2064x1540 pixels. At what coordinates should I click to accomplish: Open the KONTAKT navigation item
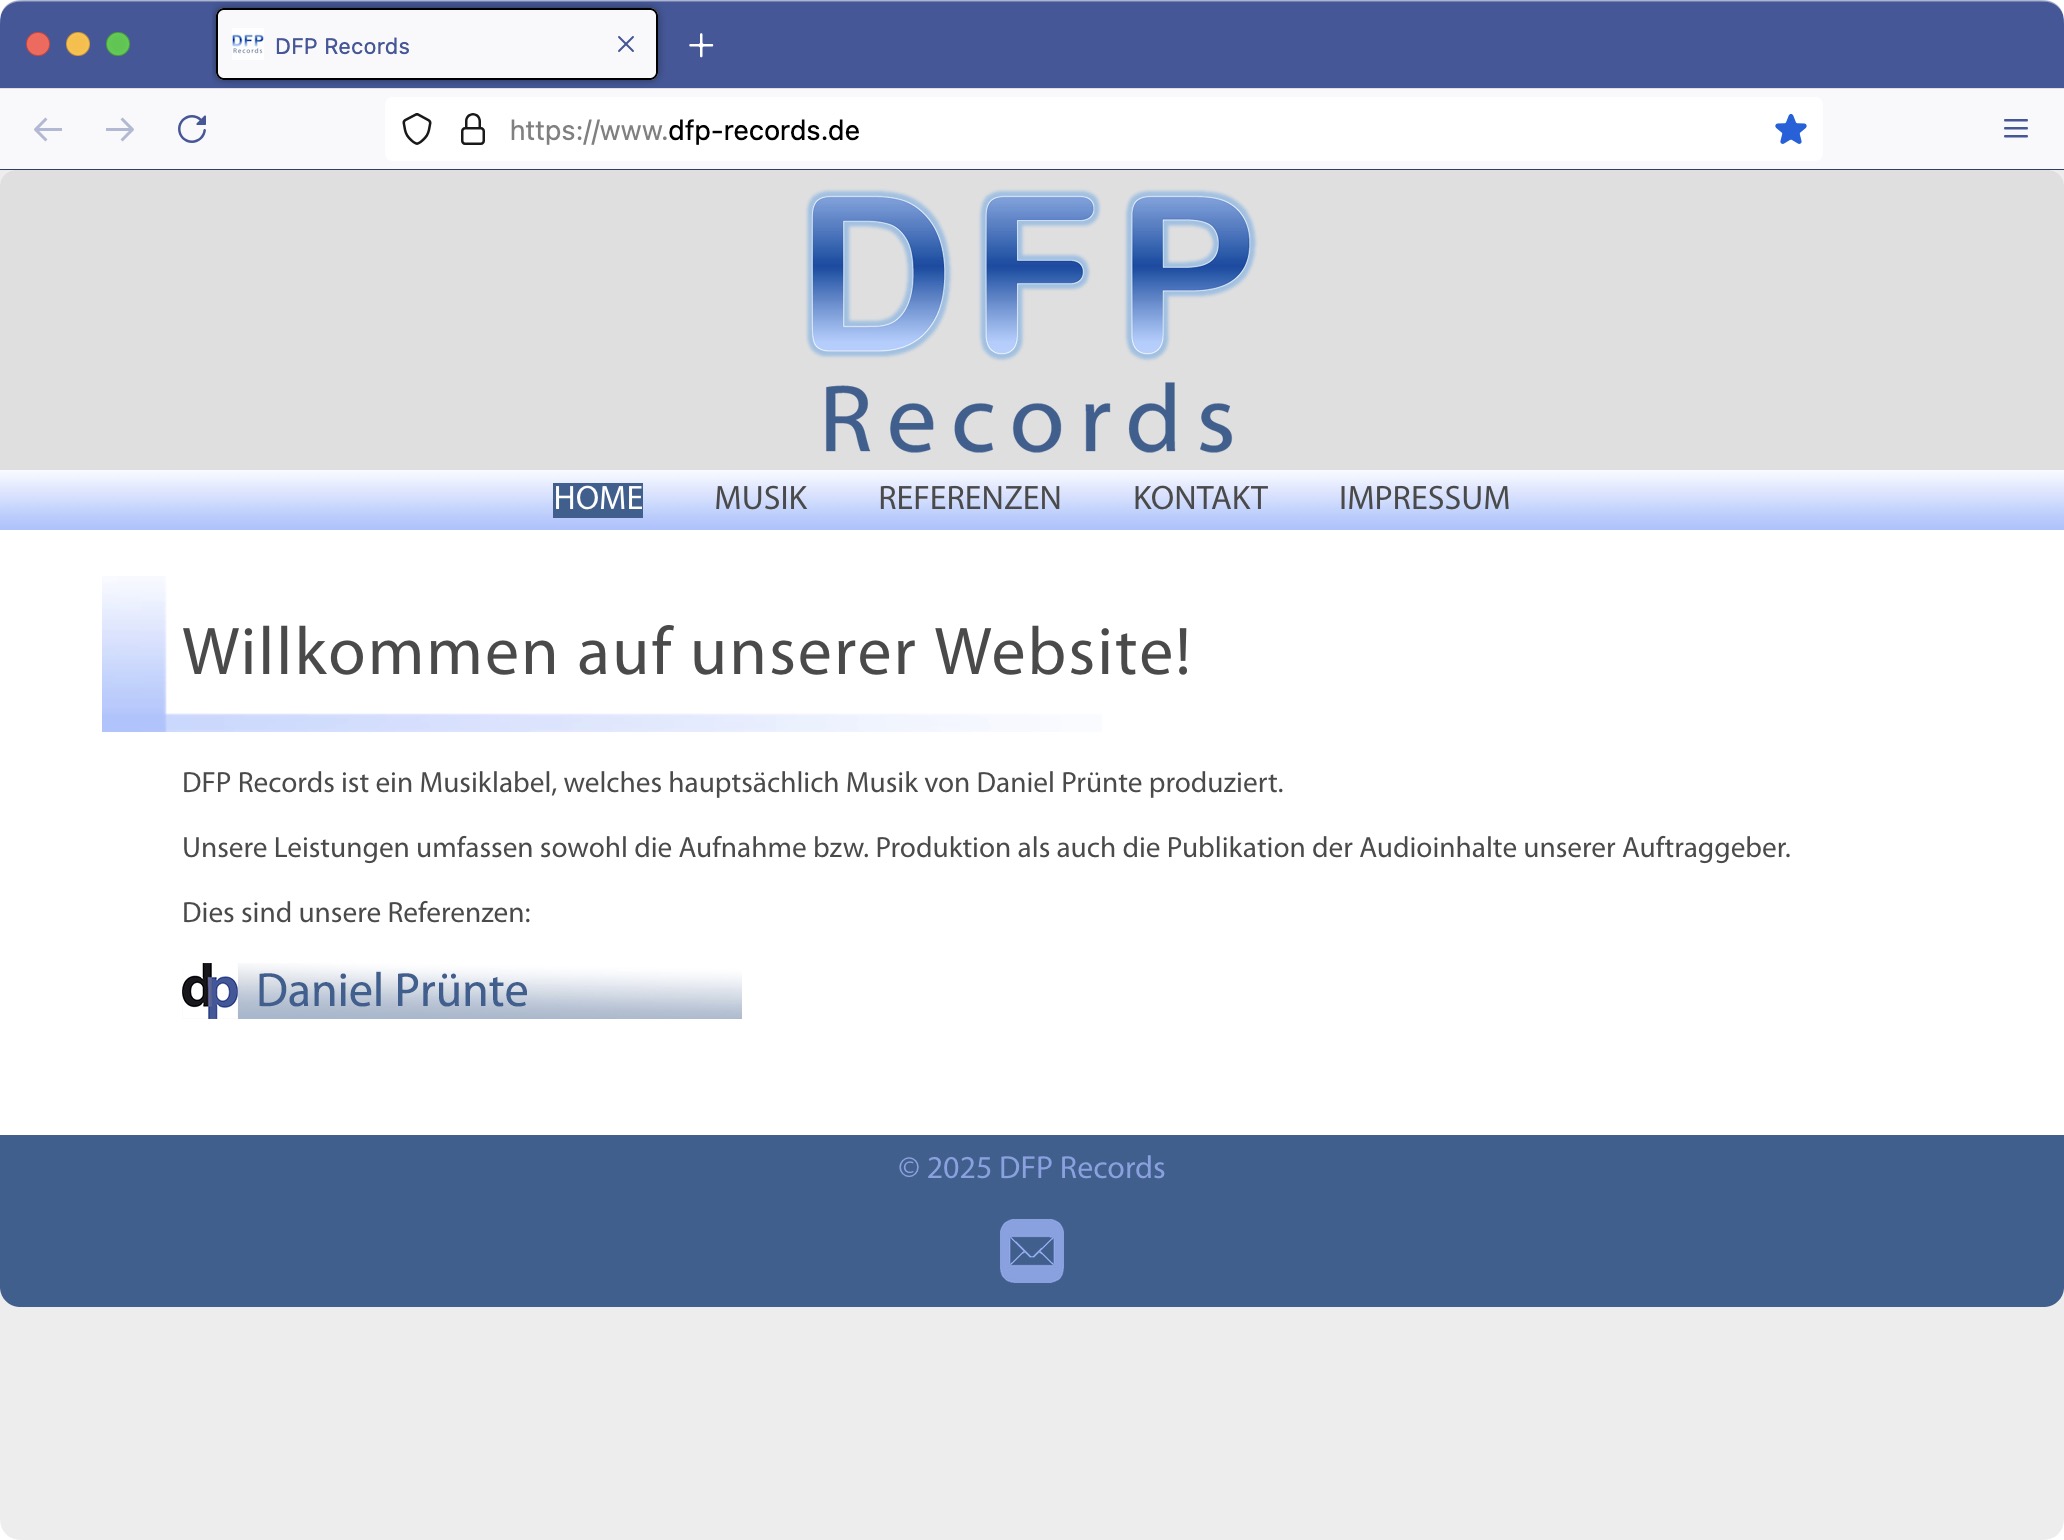[1200, 498]
